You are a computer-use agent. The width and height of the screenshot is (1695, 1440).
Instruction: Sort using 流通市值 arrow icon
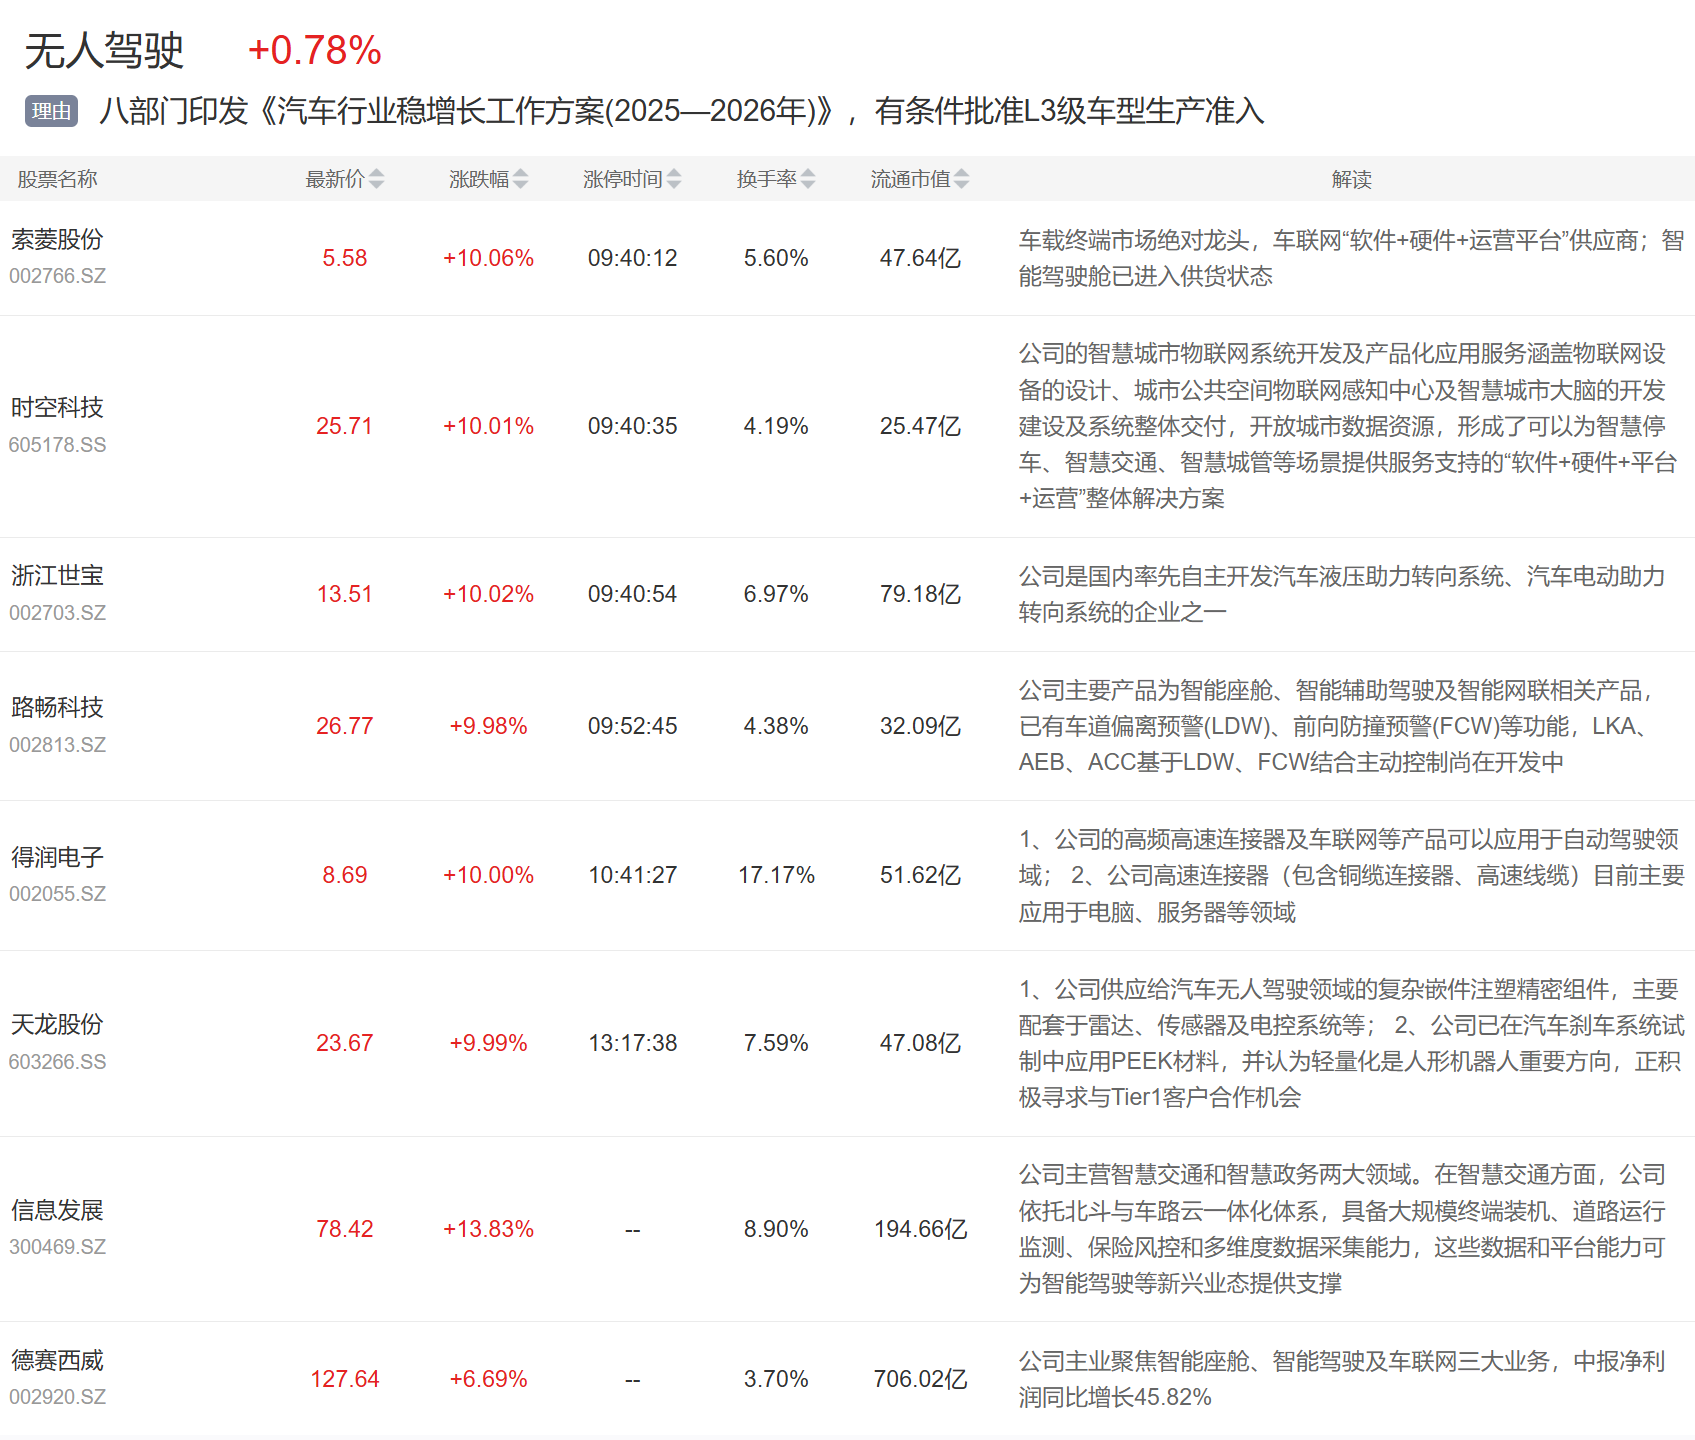(961, 179)
